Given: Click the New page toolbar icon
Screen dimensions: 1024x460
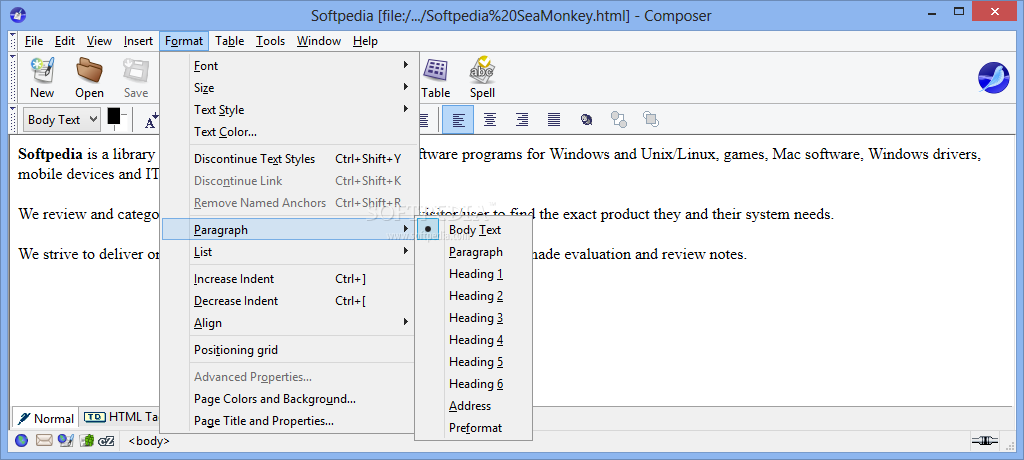Looking at the screenshot, I should [42, 70].
